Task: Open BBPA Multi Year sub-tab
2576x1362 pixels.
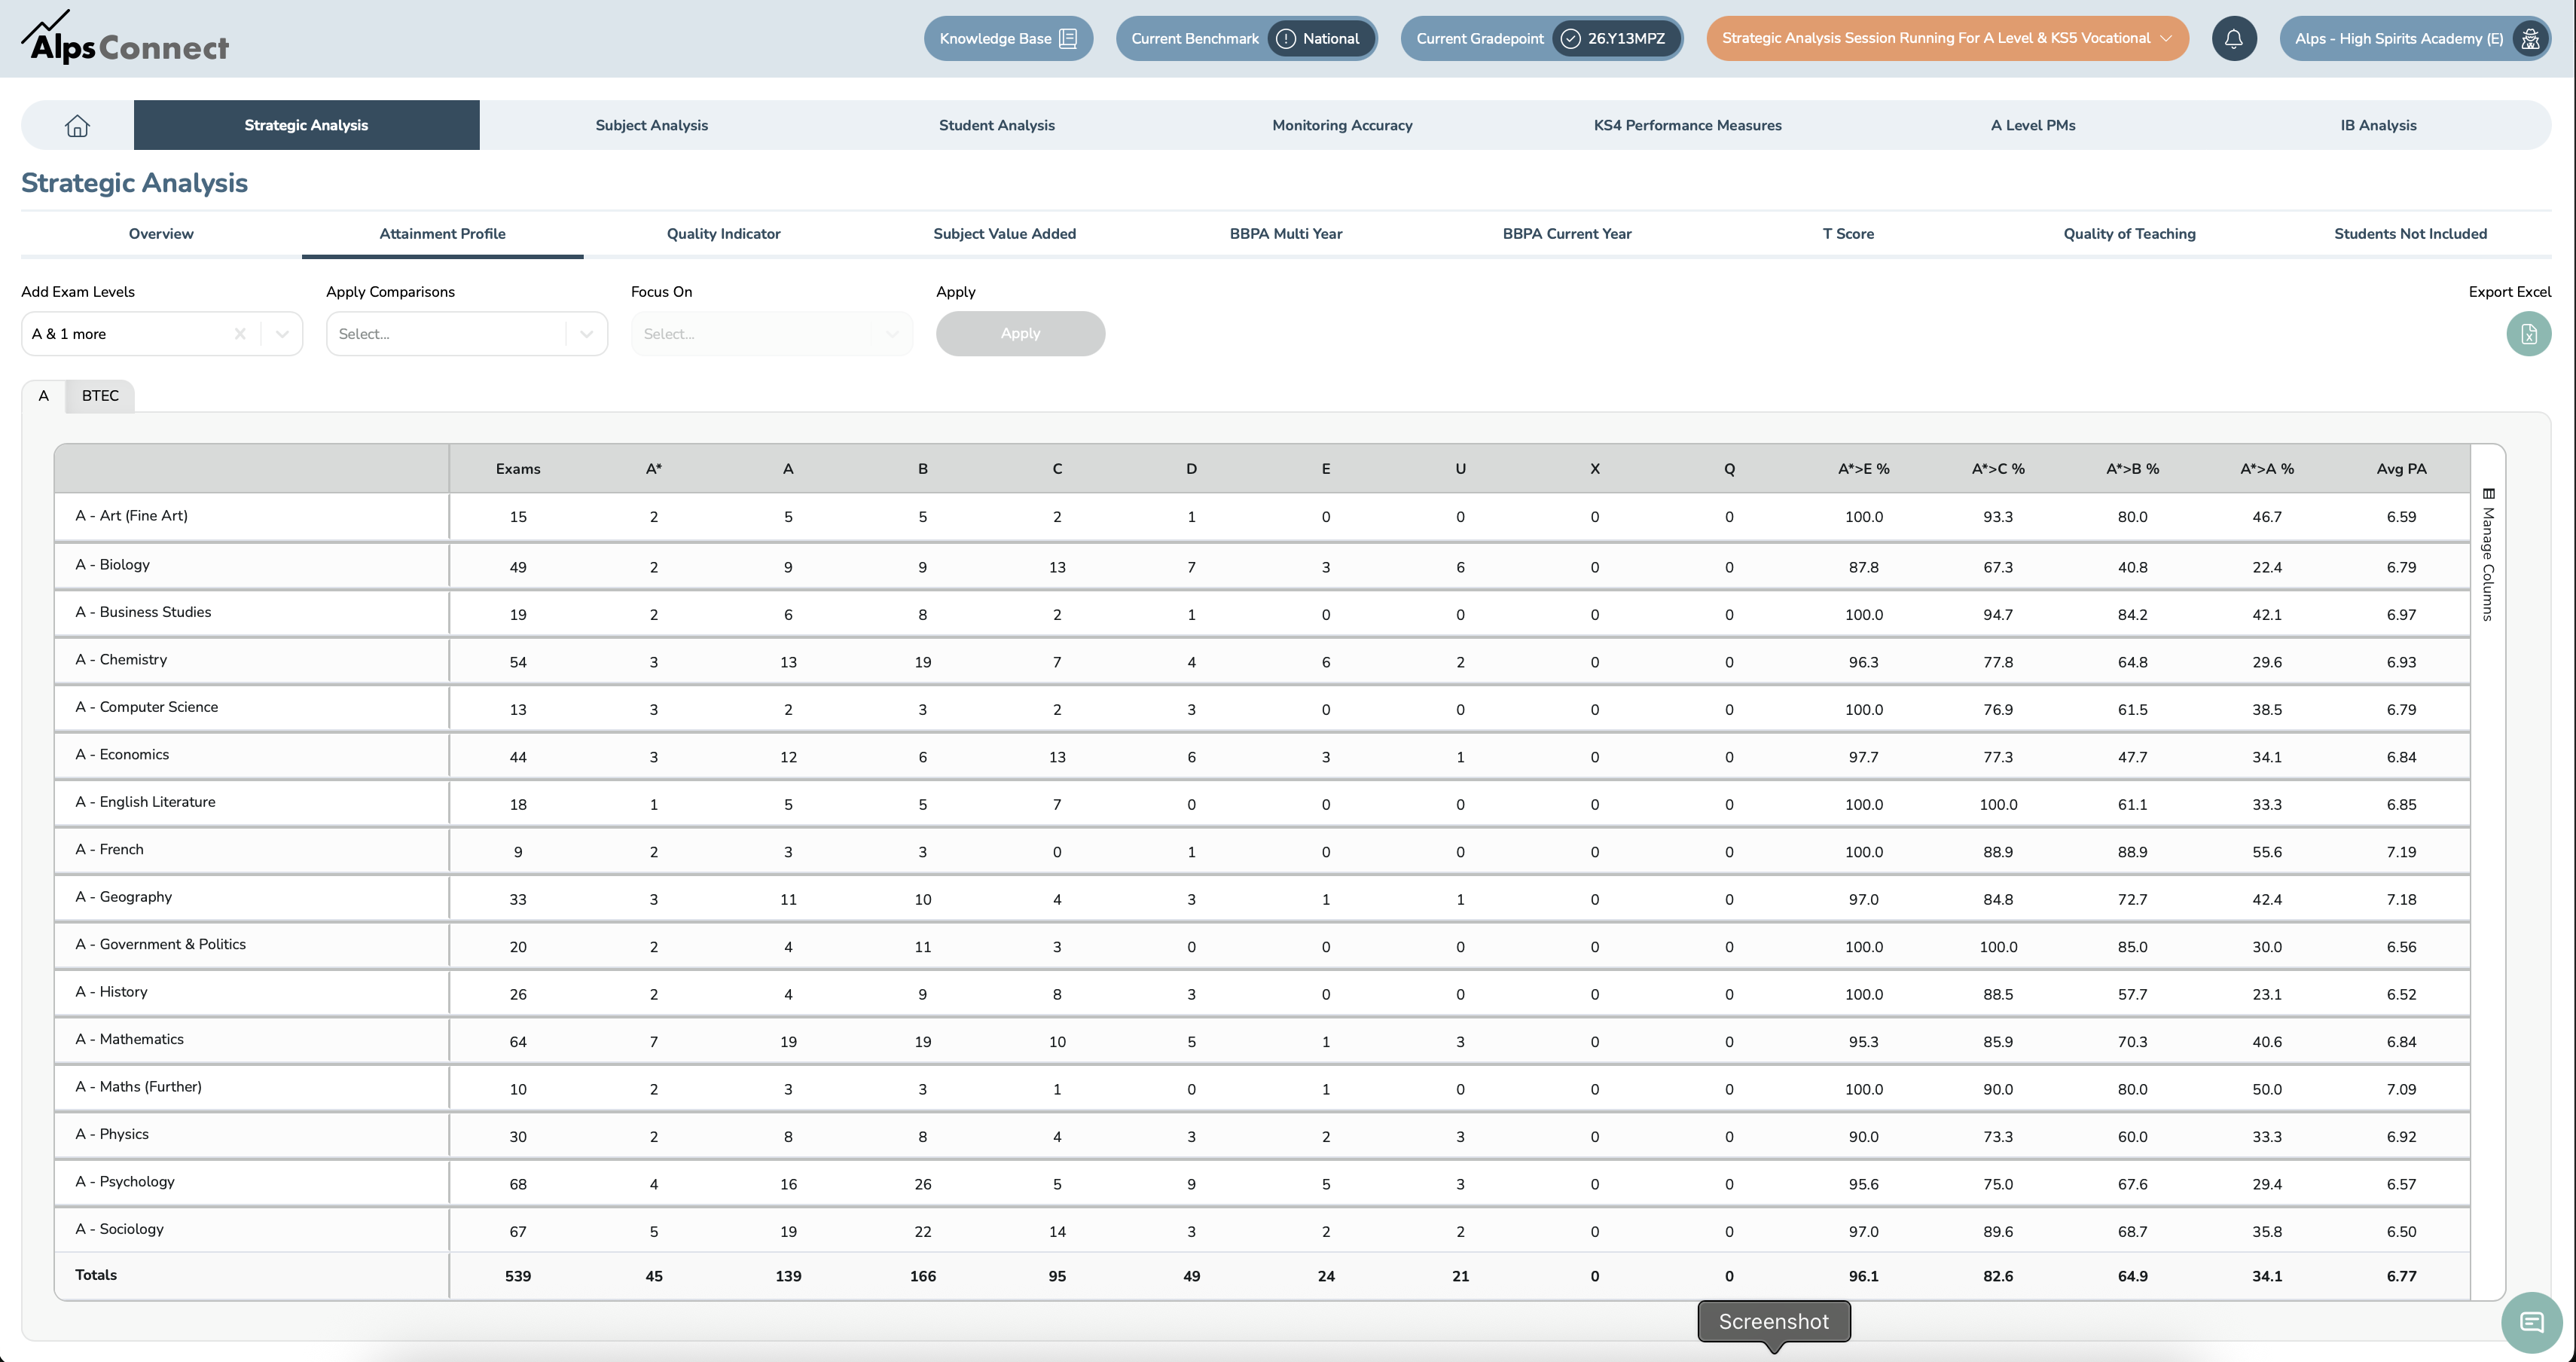Action: tap(1286, 234)
